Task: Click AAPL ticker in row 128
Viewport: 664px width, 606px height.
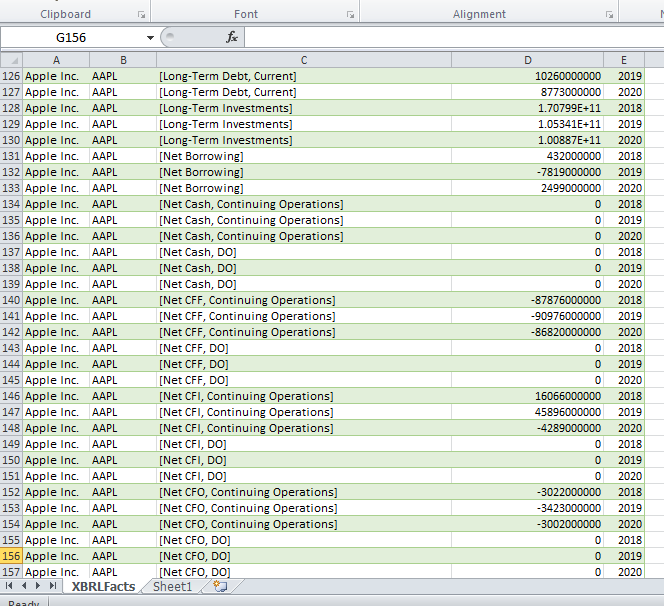Action: click(105, 108)
